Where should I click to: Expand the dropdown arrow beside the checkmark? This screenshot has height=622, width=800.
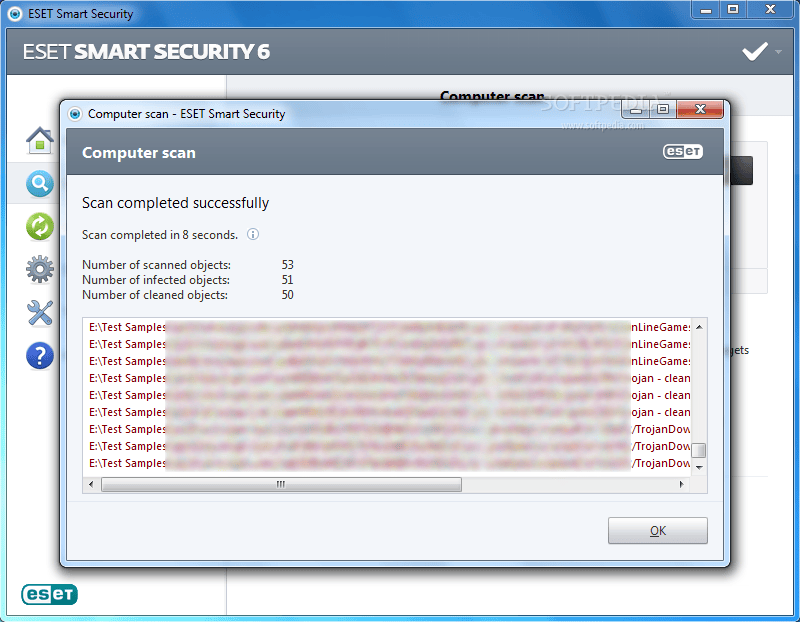click(x=778, y=52)
